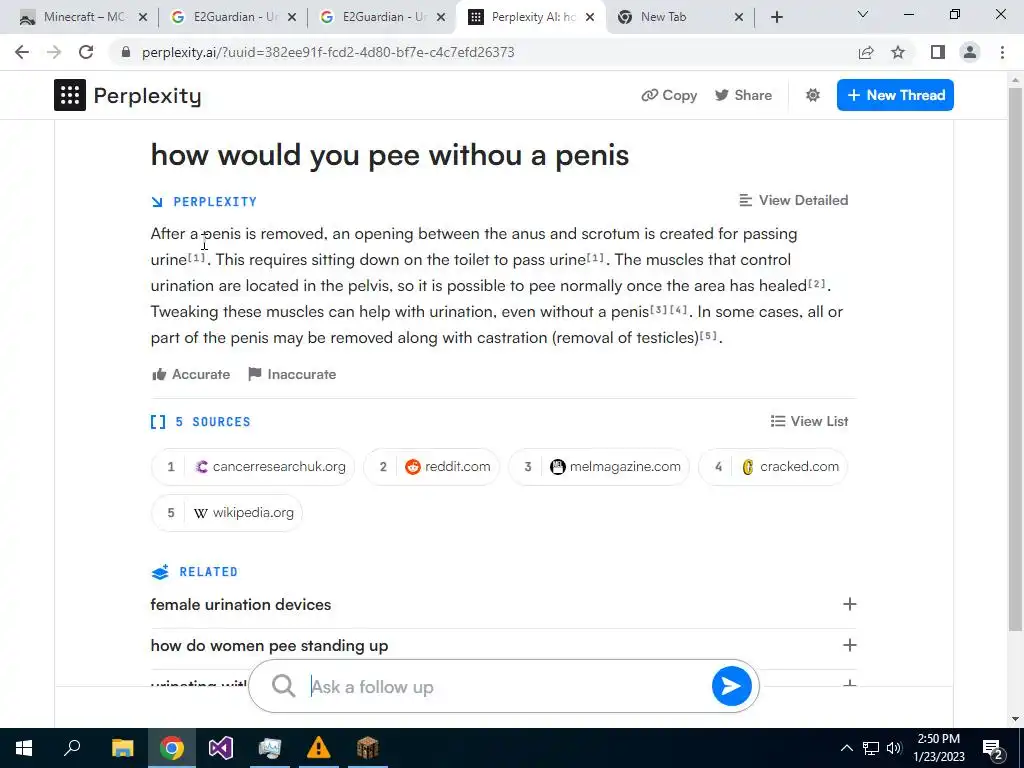Open the cancerresearchuk.org source link
The width and height of the screenshot is (1024, 768).
tap(253, 466)
